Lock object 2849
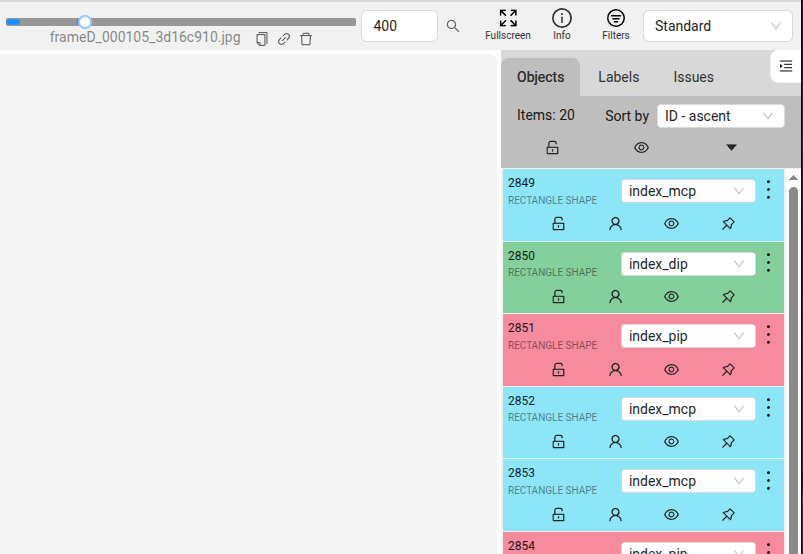This screenshot has height=554, width=803. 558,224
